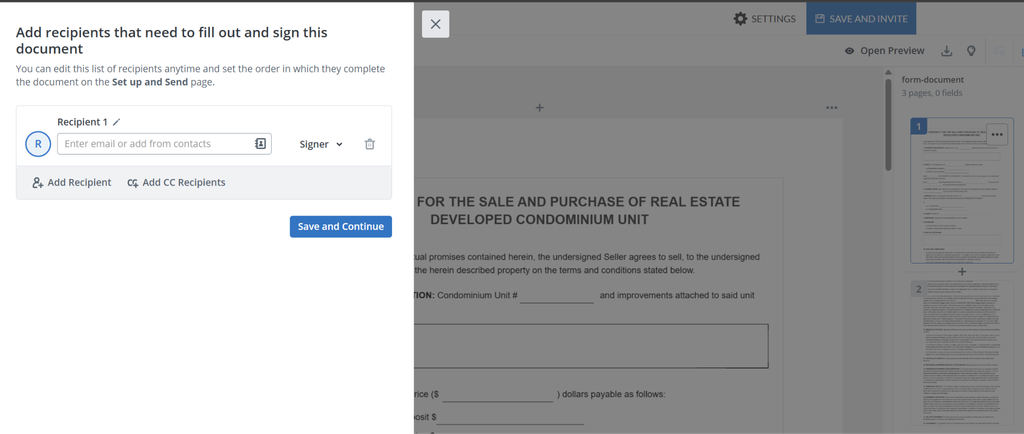This screenshot has width=1024, height=434.
Task: Open page 1 thumbnail options menu
Action: pyautogui.click(x=997, y=134)
